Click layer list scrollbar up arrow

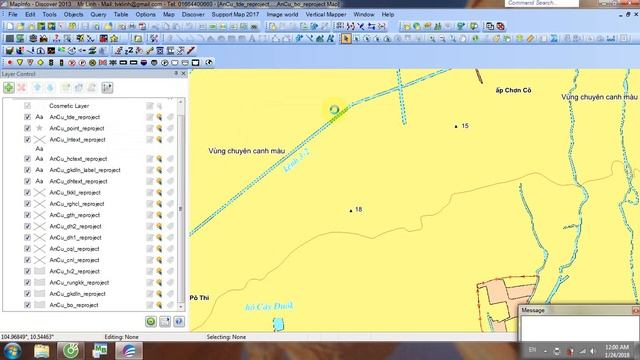180,102
